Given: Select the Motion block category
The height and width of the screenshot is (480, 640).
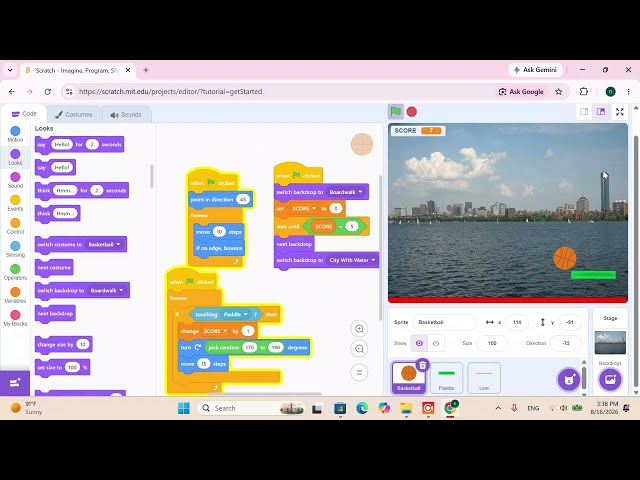Looking at the screenshot, I should pos(15,134).
